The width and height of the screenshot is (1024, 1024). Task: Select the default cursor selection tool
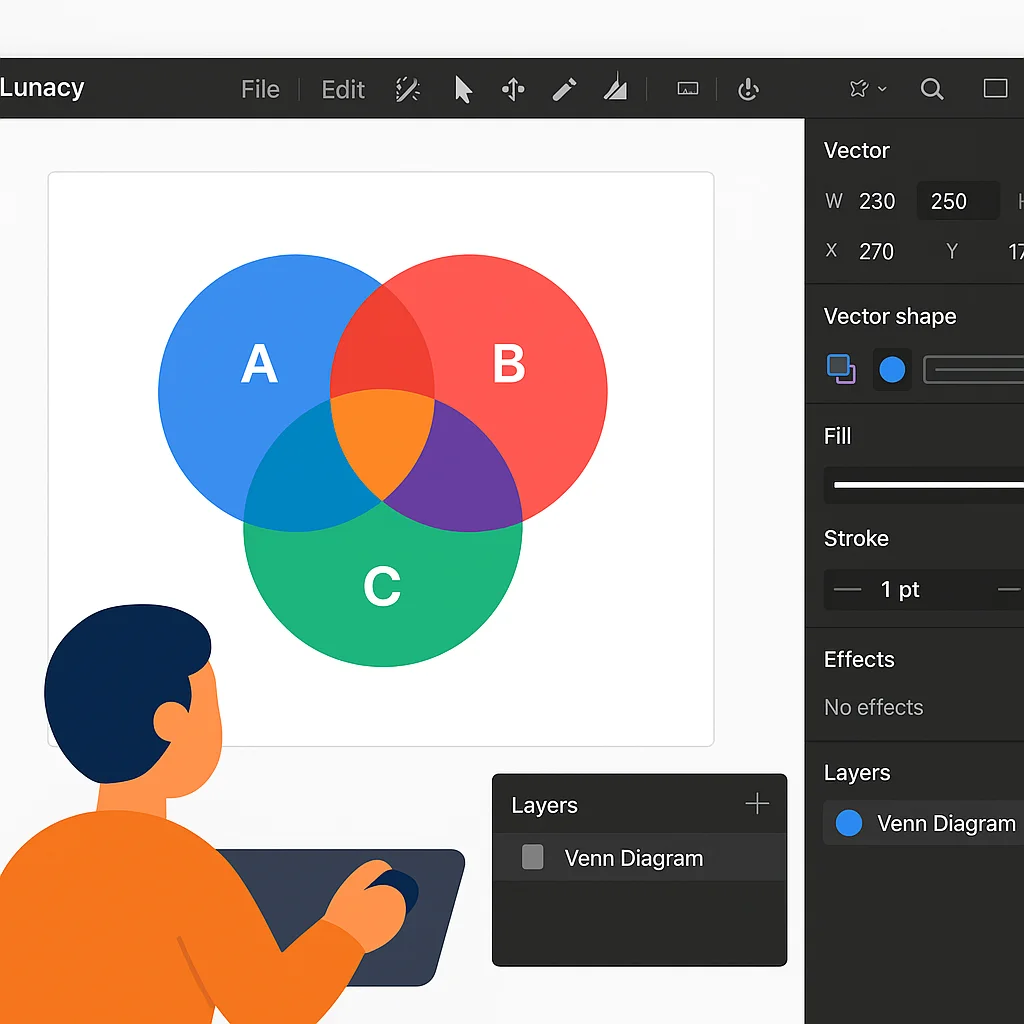point(463,89)
